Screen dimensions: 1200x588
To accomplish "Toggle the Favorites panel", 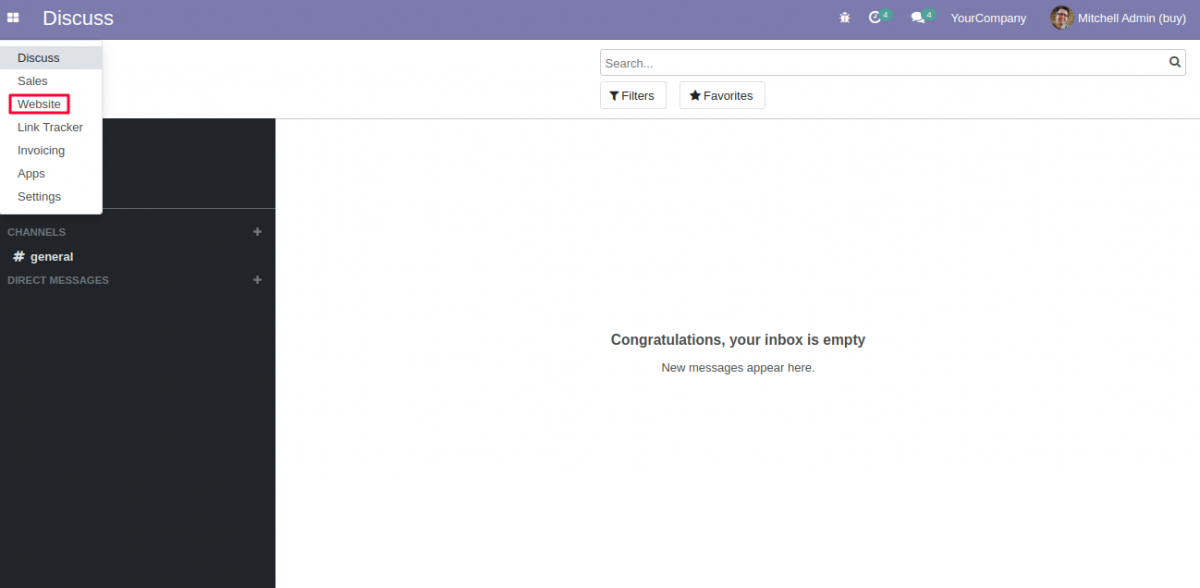I will pyautogui.click(x=722, y=95).
